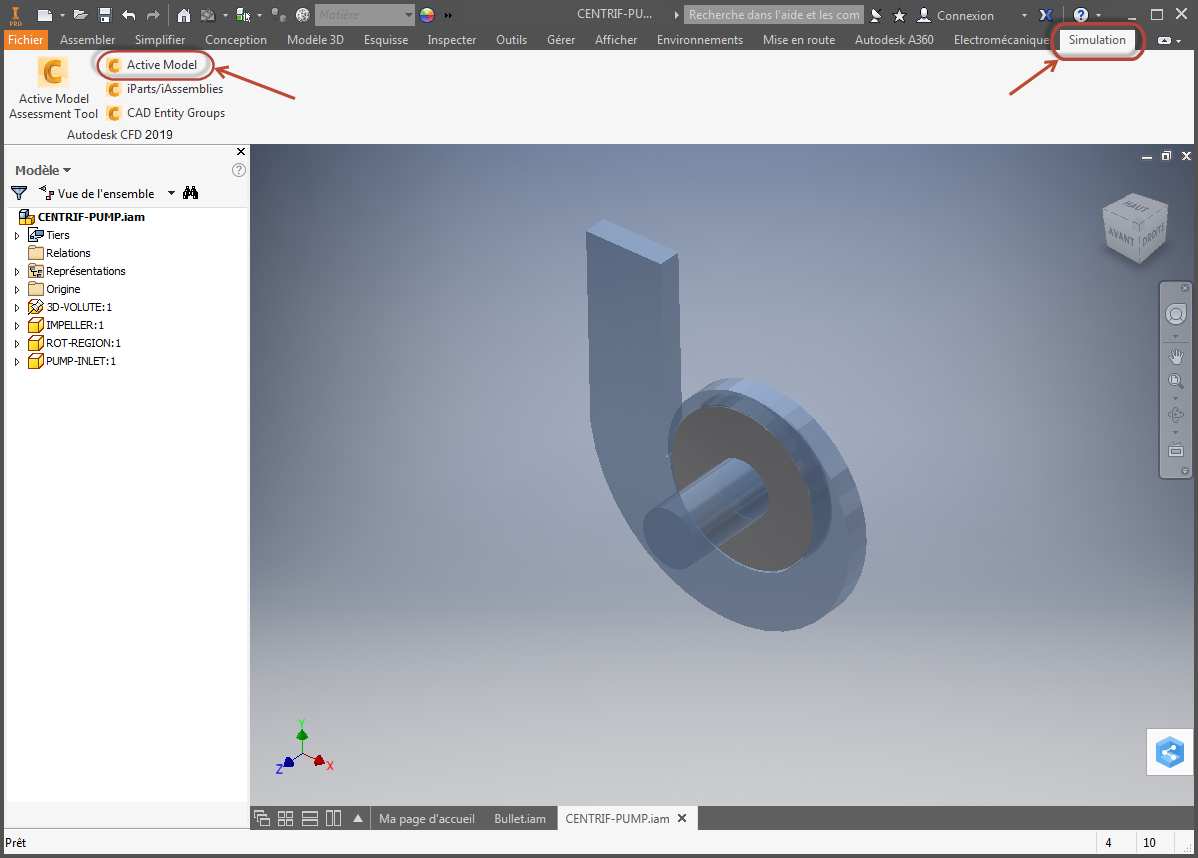This screenshot has width=1198, height=858.
Task: Open the selection priority dropdown arrow
Action: [x=260, y=15]
